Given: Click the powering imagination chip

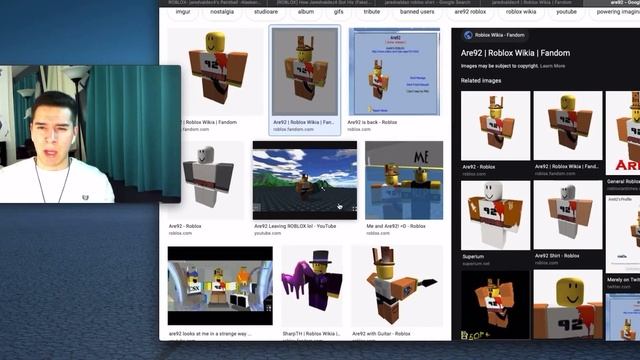Looking at the screenshot, I should (x=616, y=12).
